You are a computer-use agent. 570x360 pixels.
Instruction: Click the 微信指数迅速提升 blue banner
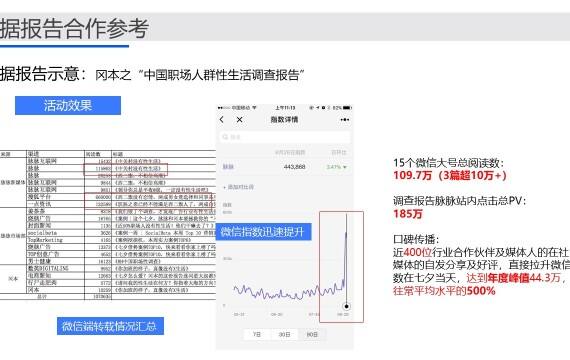[263, 232]
